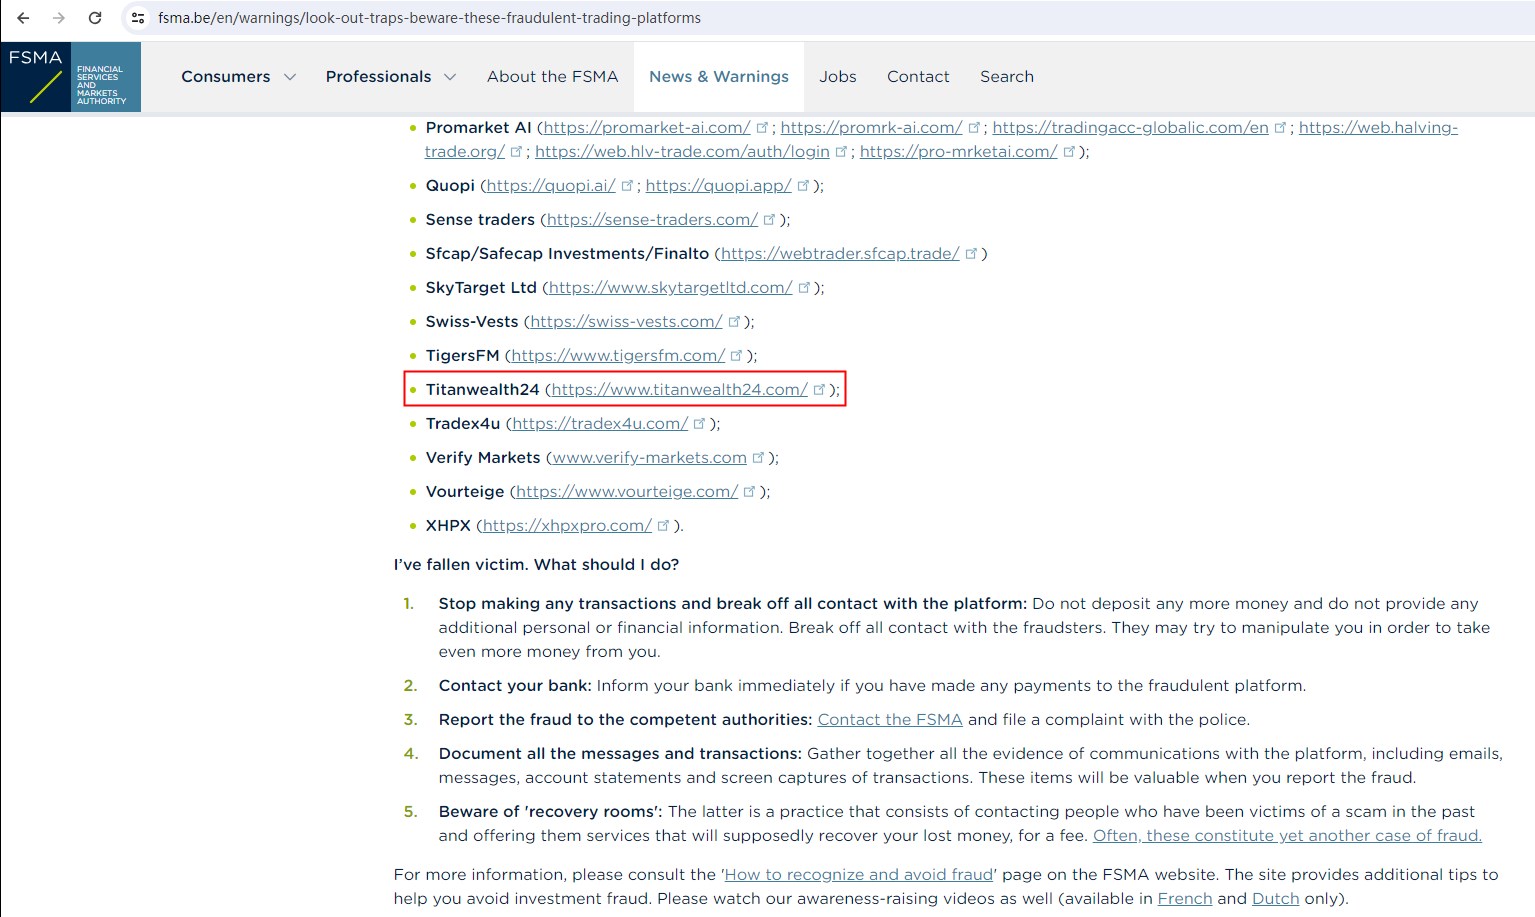
Task: Click external-link icon after promrk-ai.com
Action: pos(974,128)
